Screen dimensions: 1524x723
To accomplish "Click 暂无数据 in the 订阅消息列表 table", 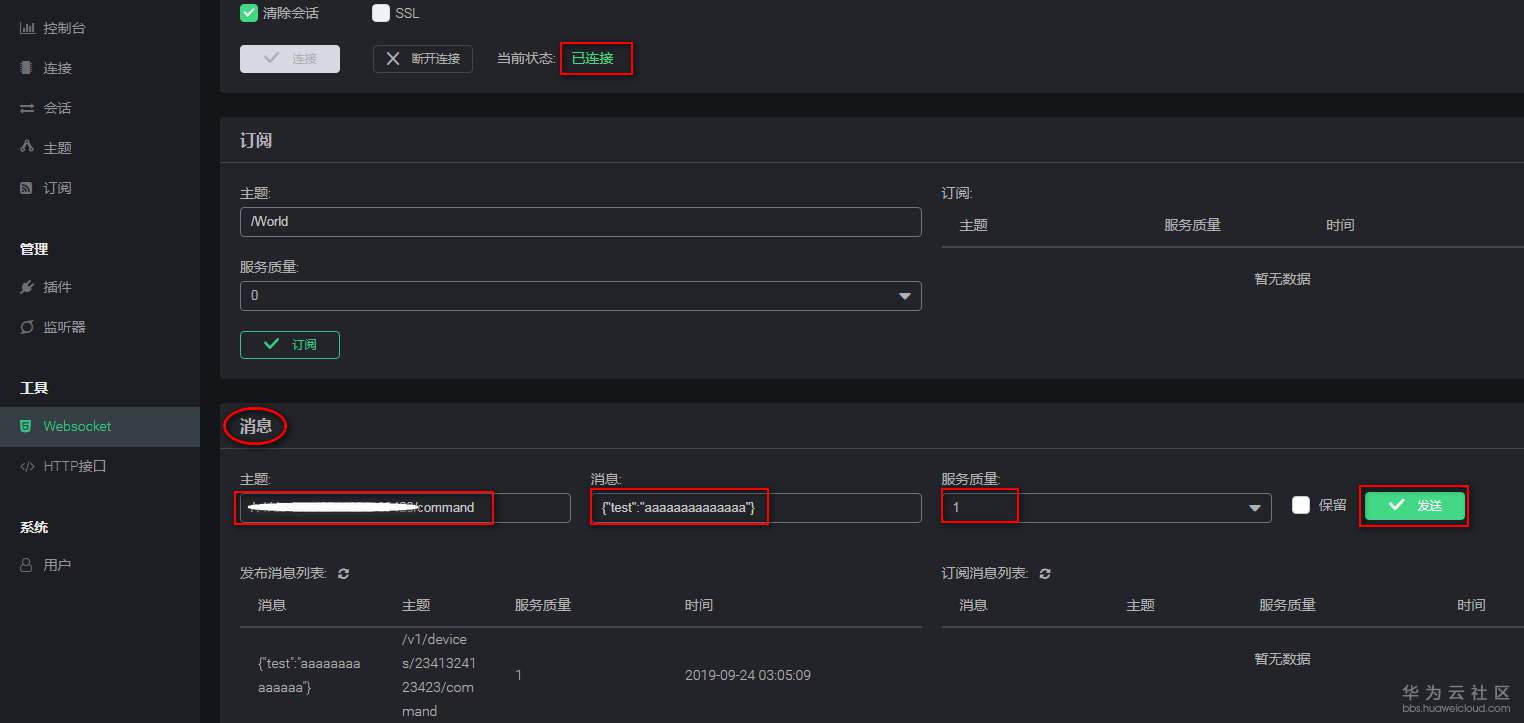I will click(x=1282, y=659).
